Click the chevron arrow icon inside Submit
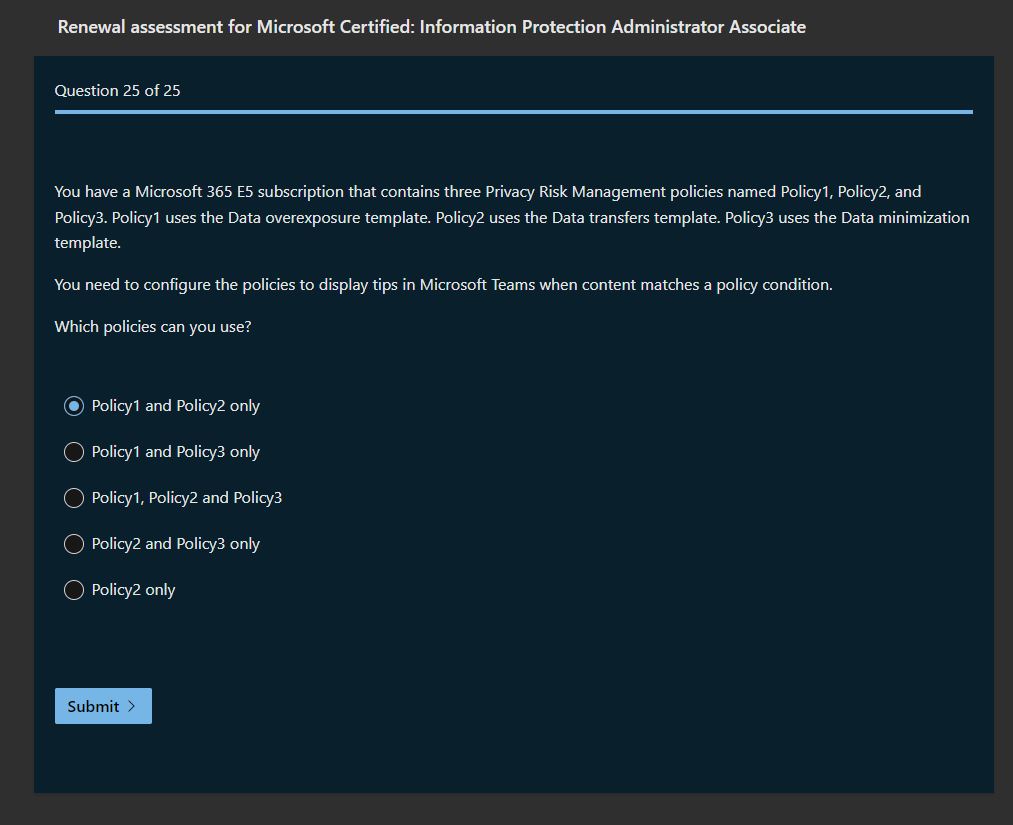 [x=132, y=706]
